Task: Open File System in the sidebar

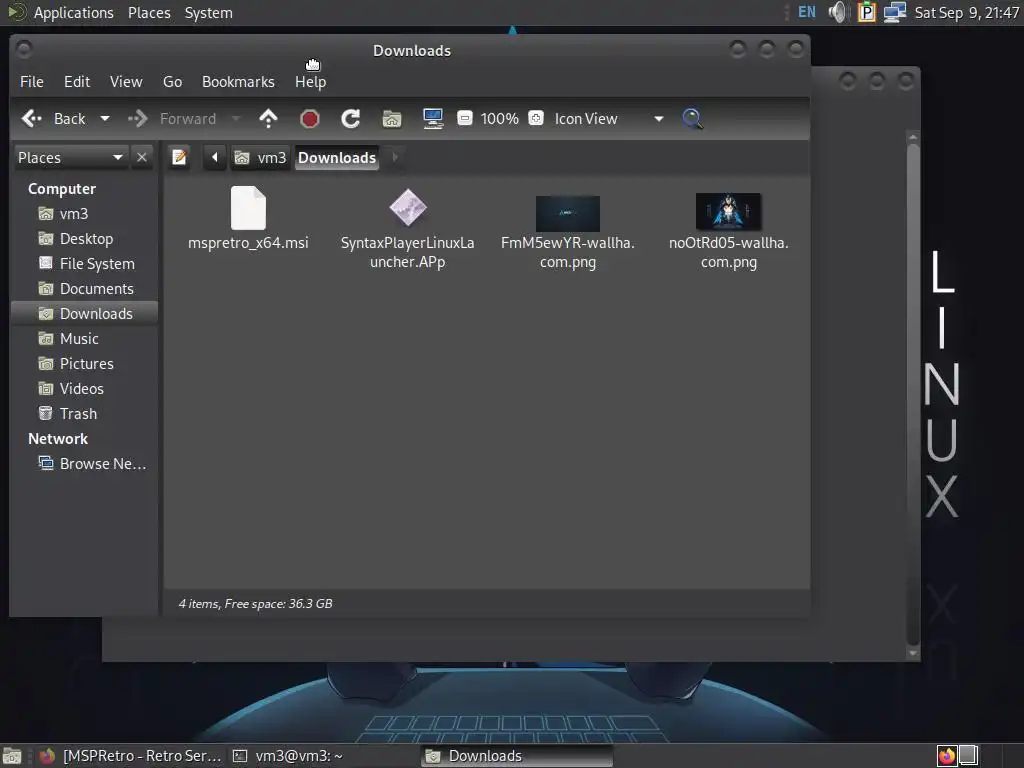Action: [84, 263]
